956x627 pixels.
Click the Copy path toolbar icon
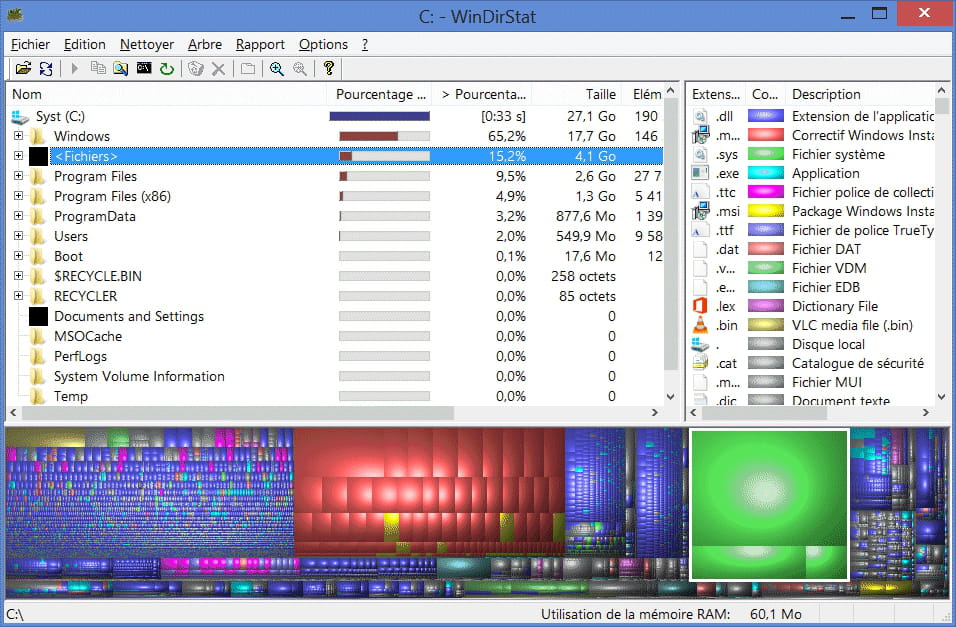coord(98,68)
